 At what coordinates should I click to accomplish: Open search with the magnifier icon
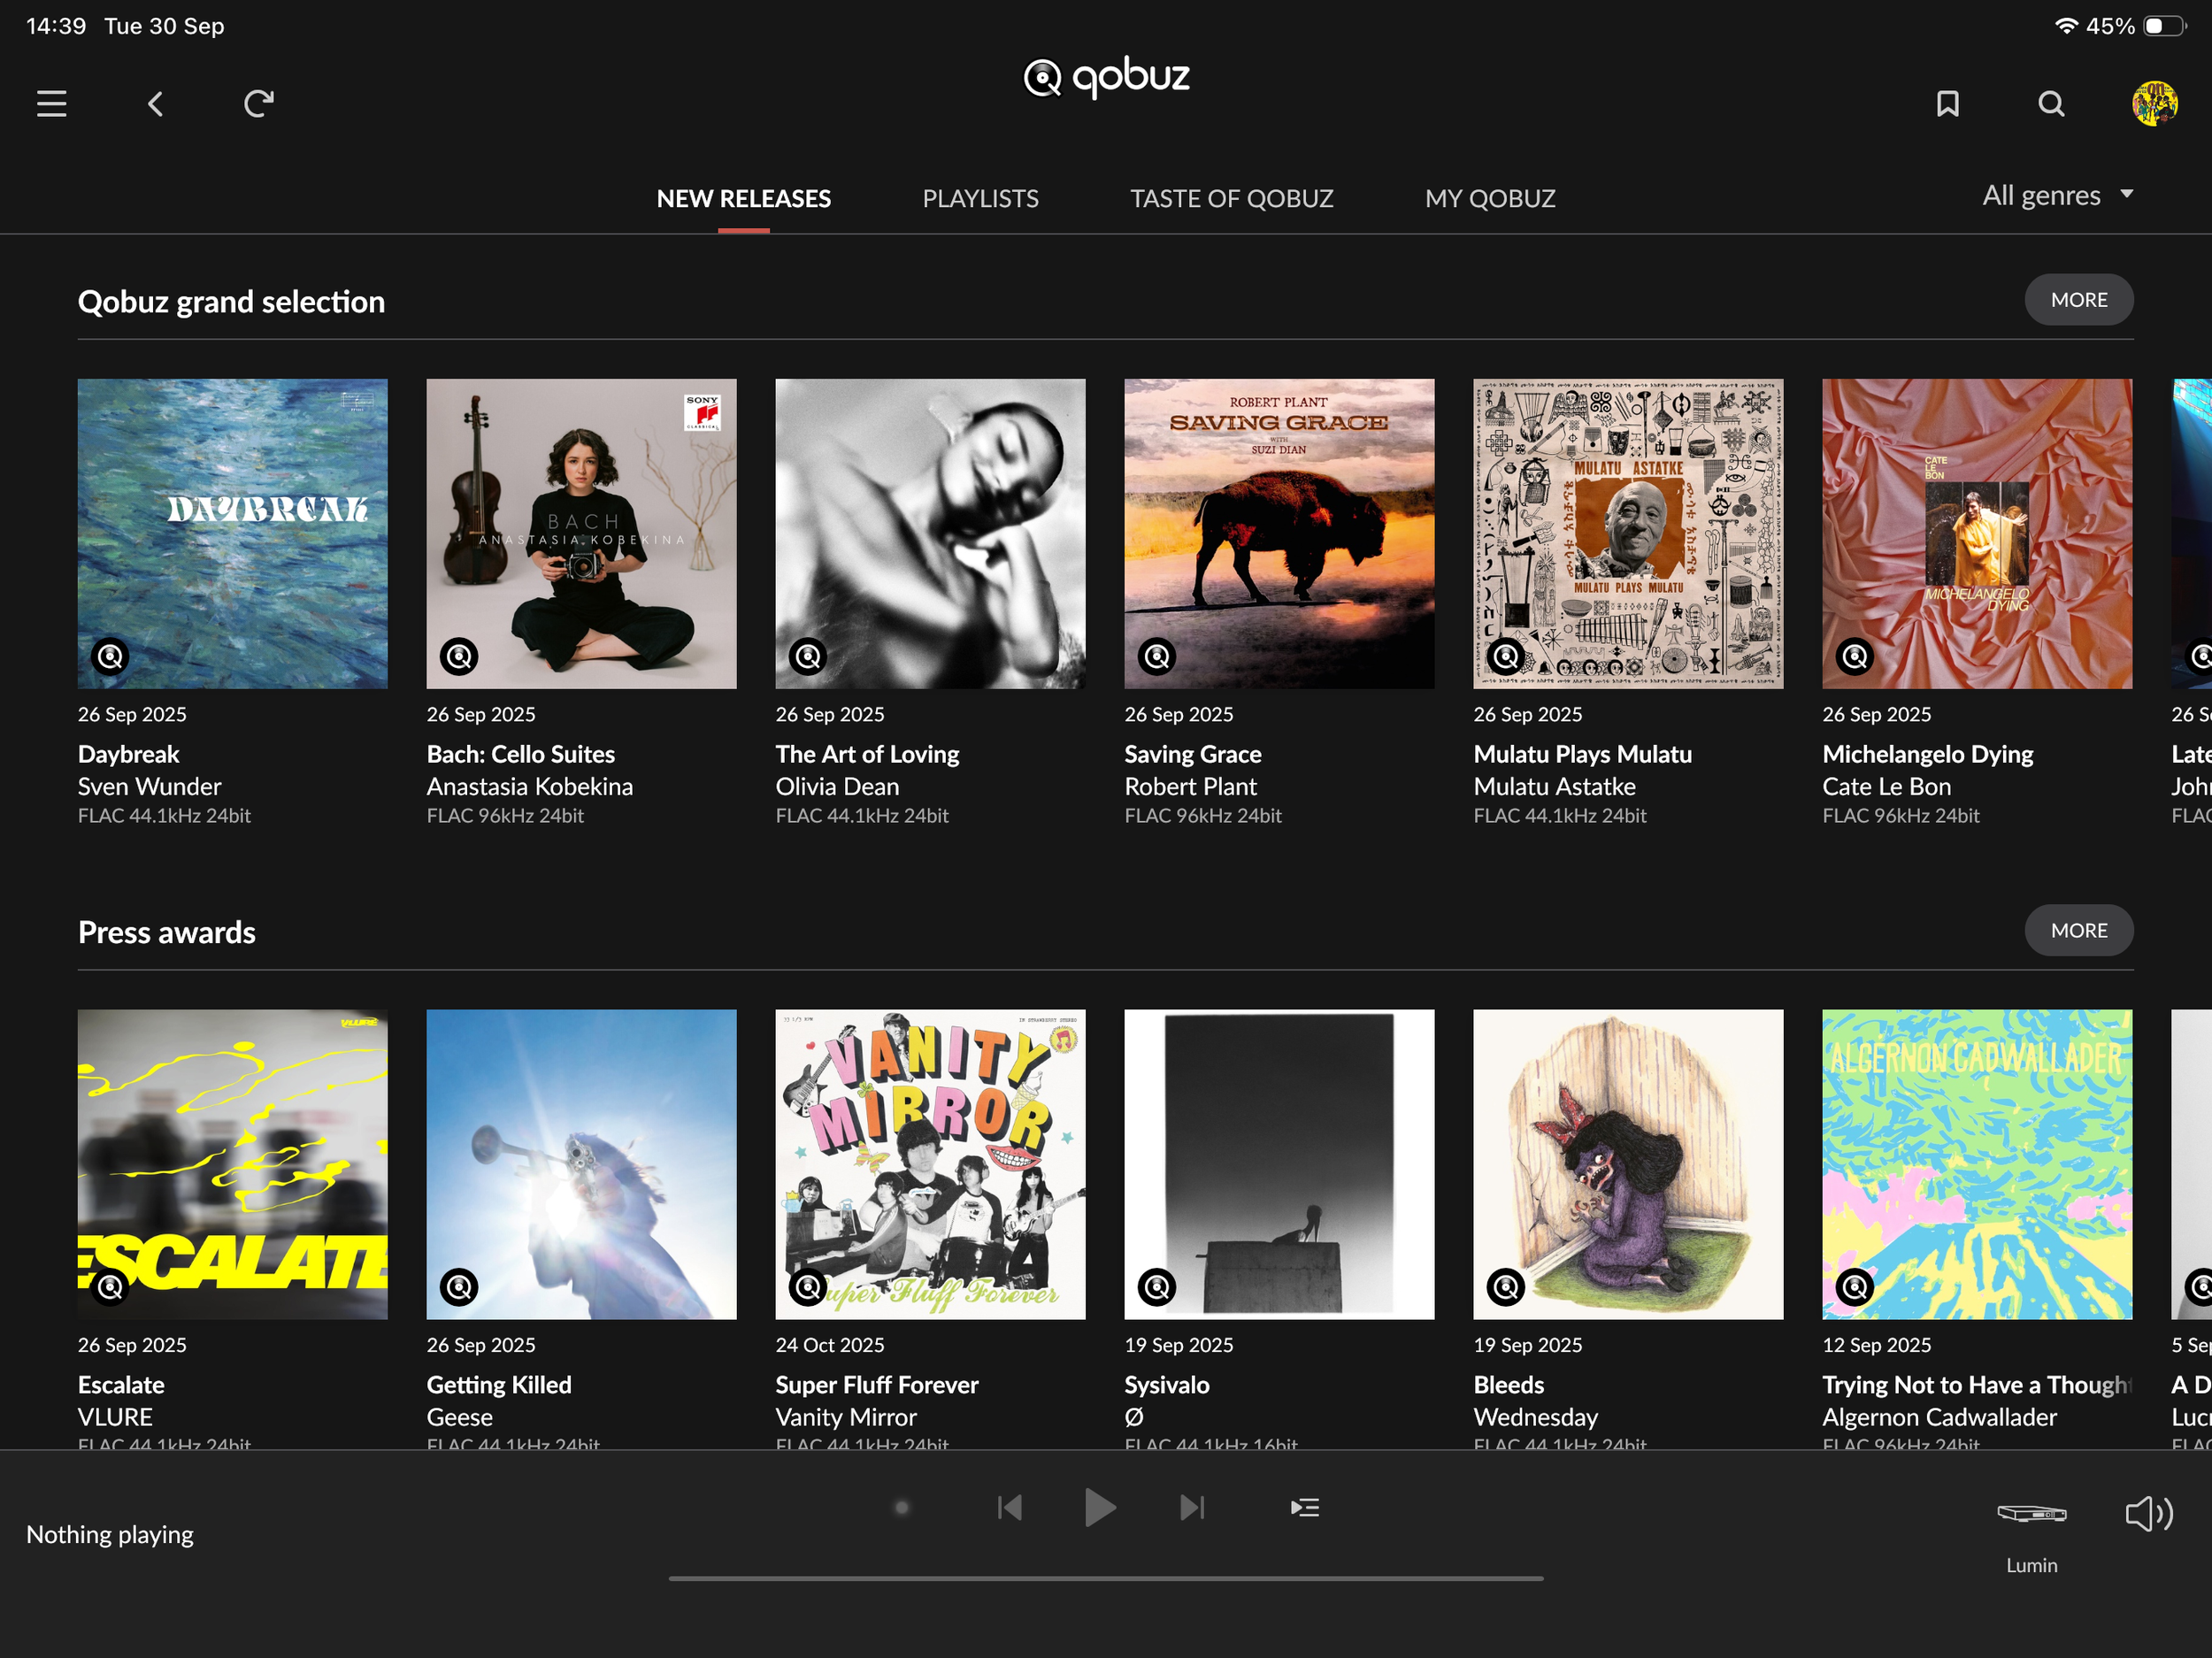tap(2051, 104)
